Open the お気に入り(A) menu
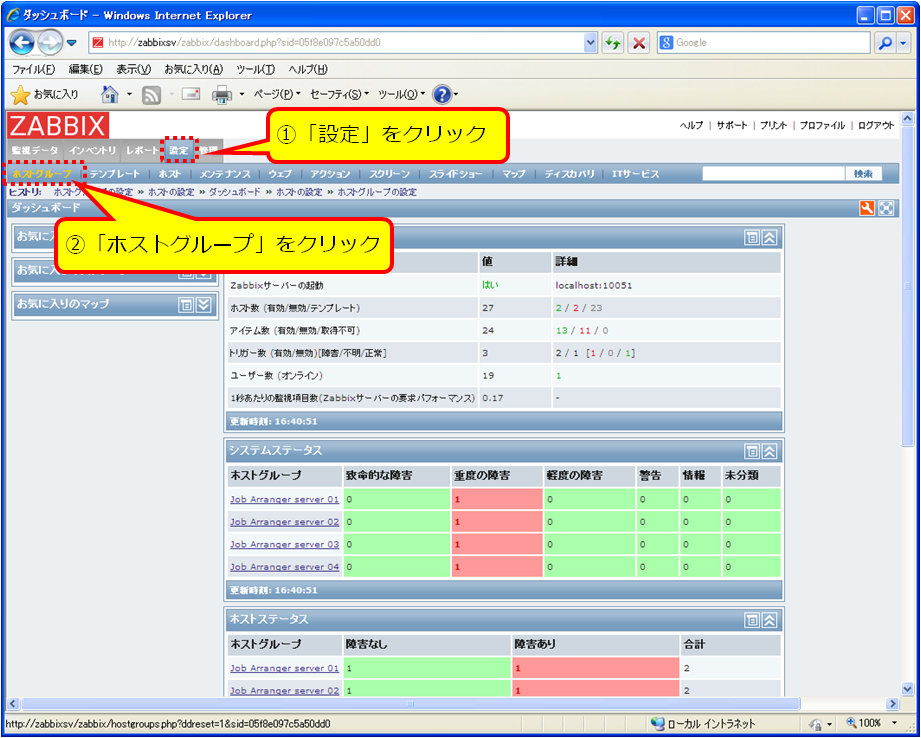The height and width of the screenshot is (738, 921). click(194, 69)
